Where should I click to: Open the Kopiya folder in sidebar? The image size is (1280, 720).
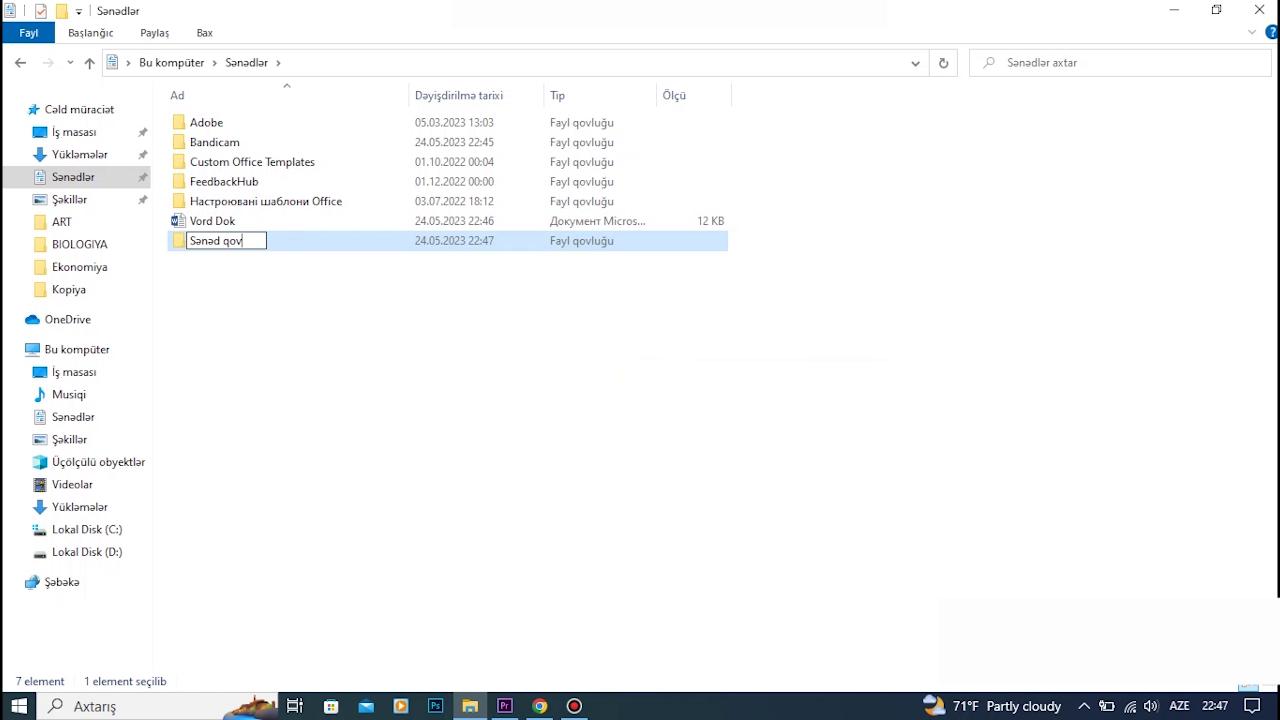click(x=68, y=289)
